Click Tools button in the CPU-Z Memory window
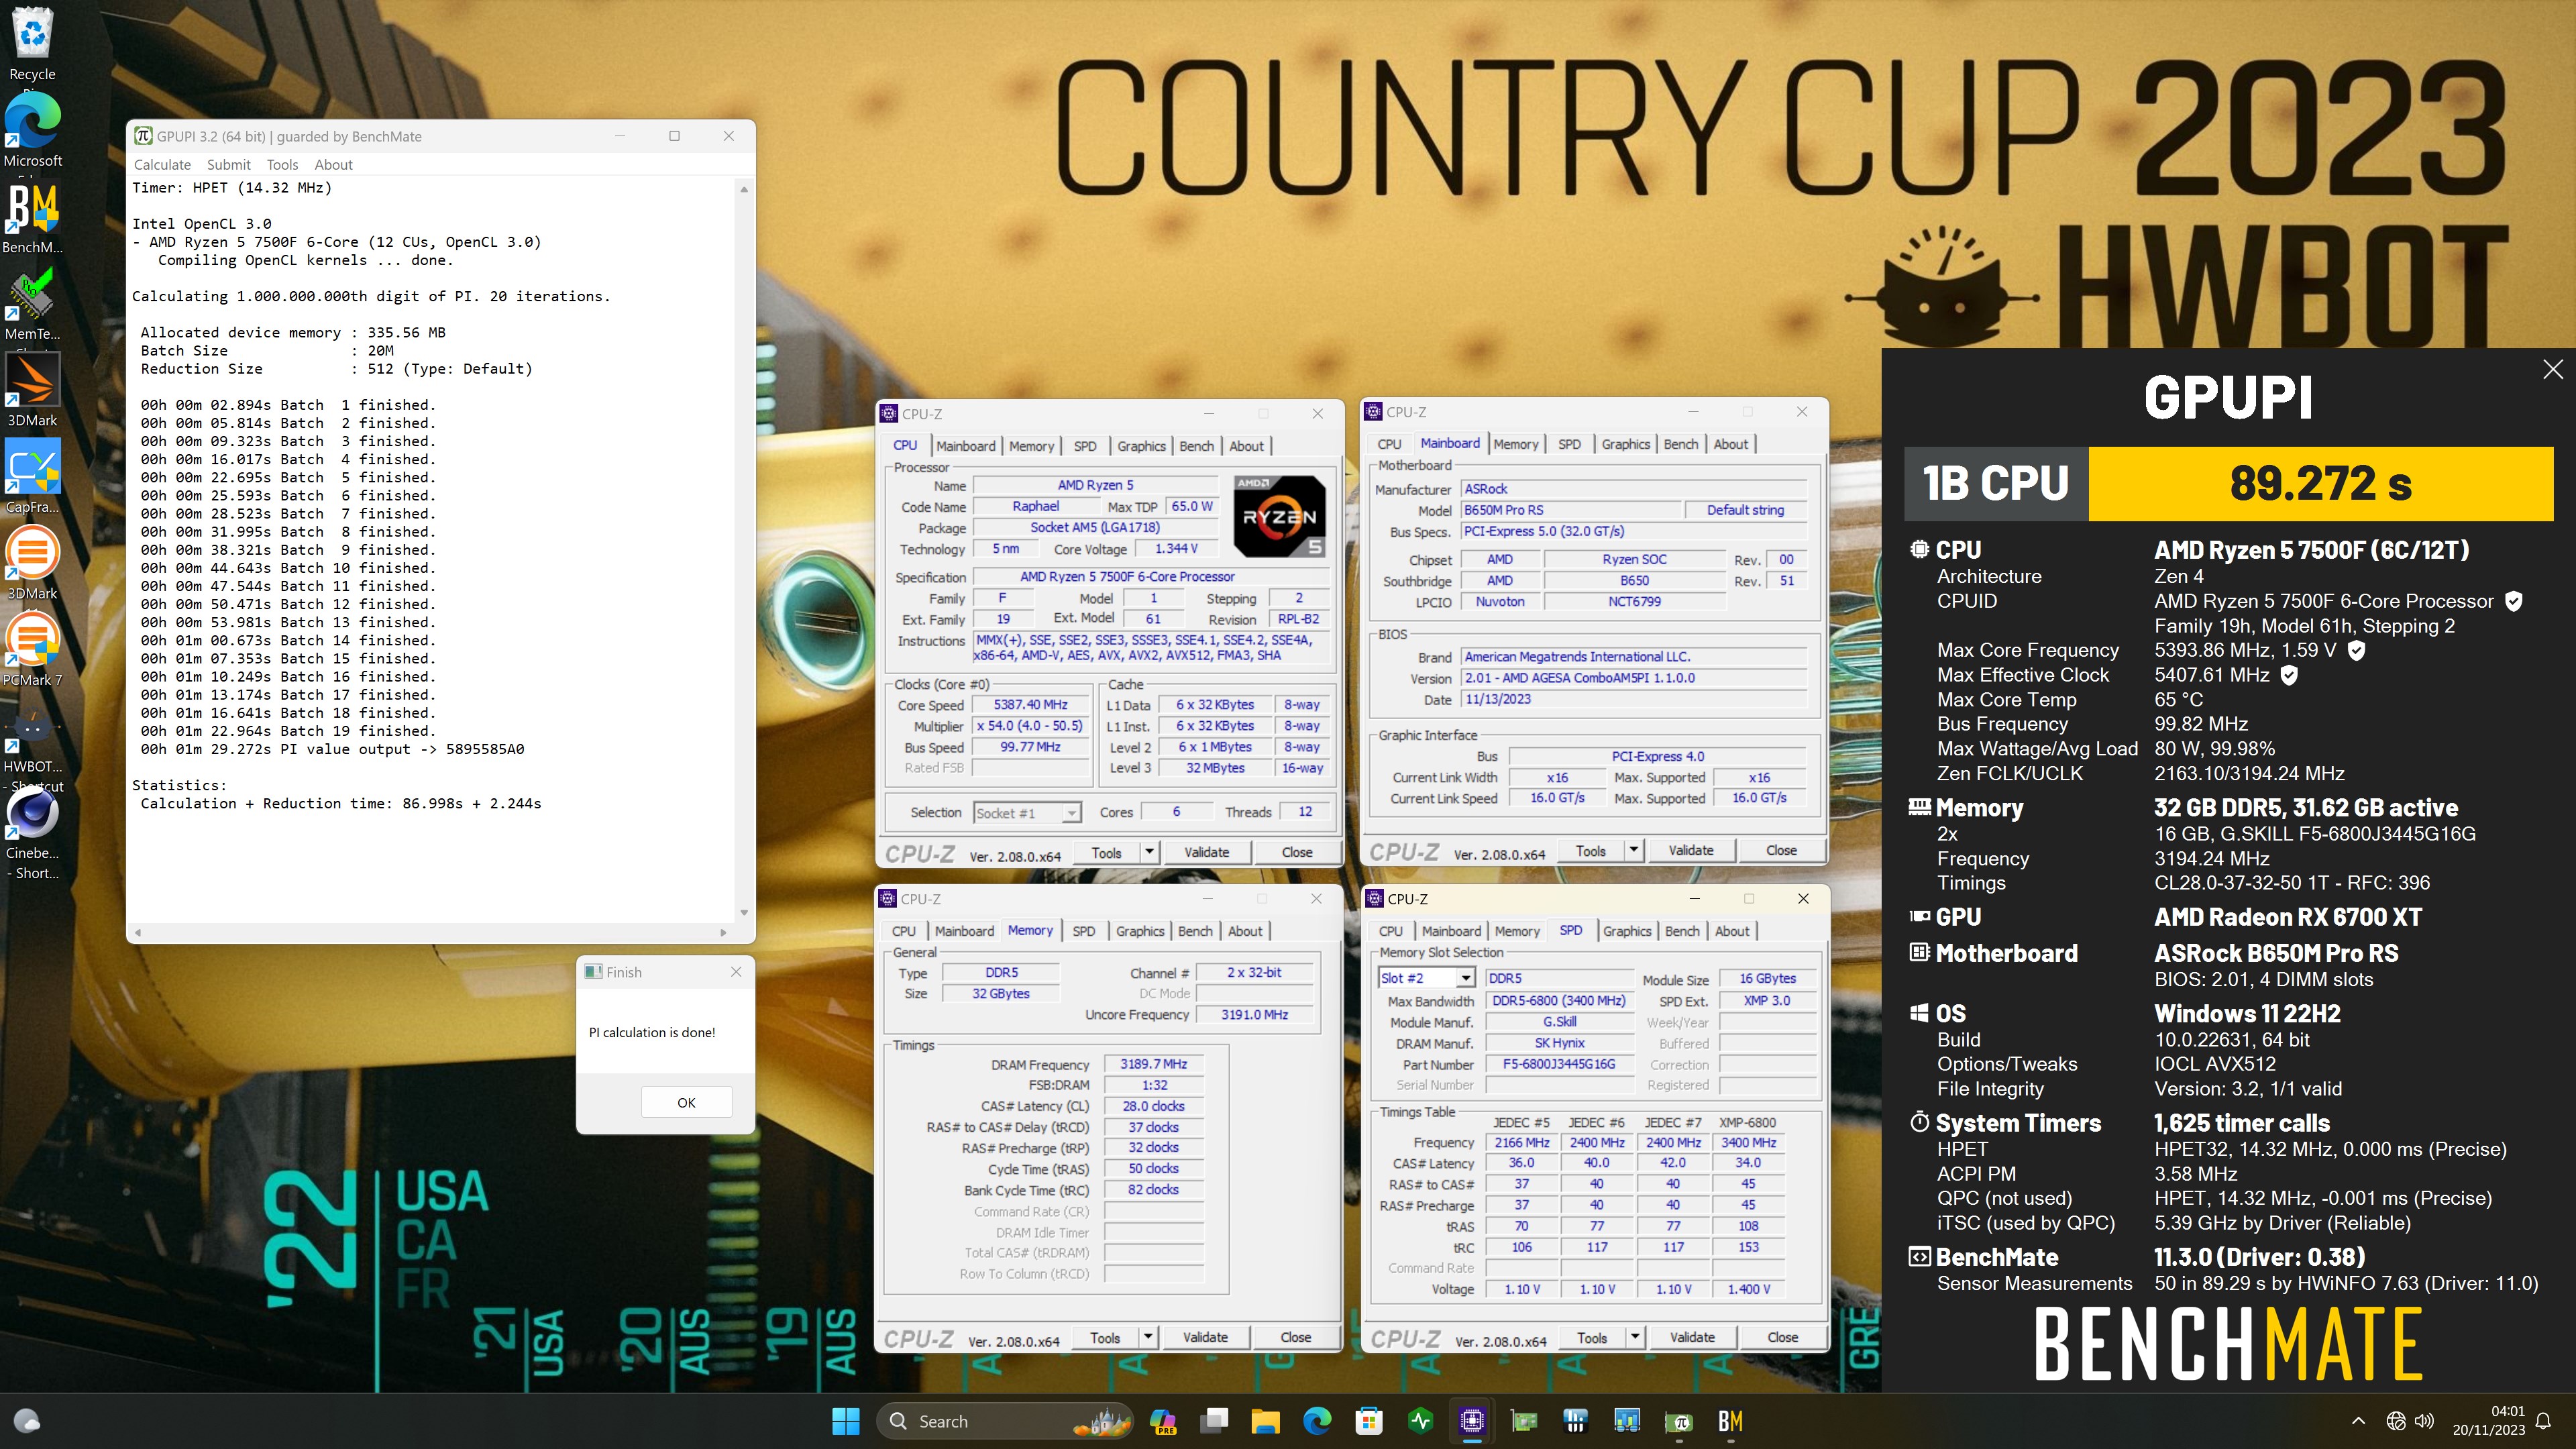This screenshot has width=2576, height=1449. [x=1105, y=1337]
